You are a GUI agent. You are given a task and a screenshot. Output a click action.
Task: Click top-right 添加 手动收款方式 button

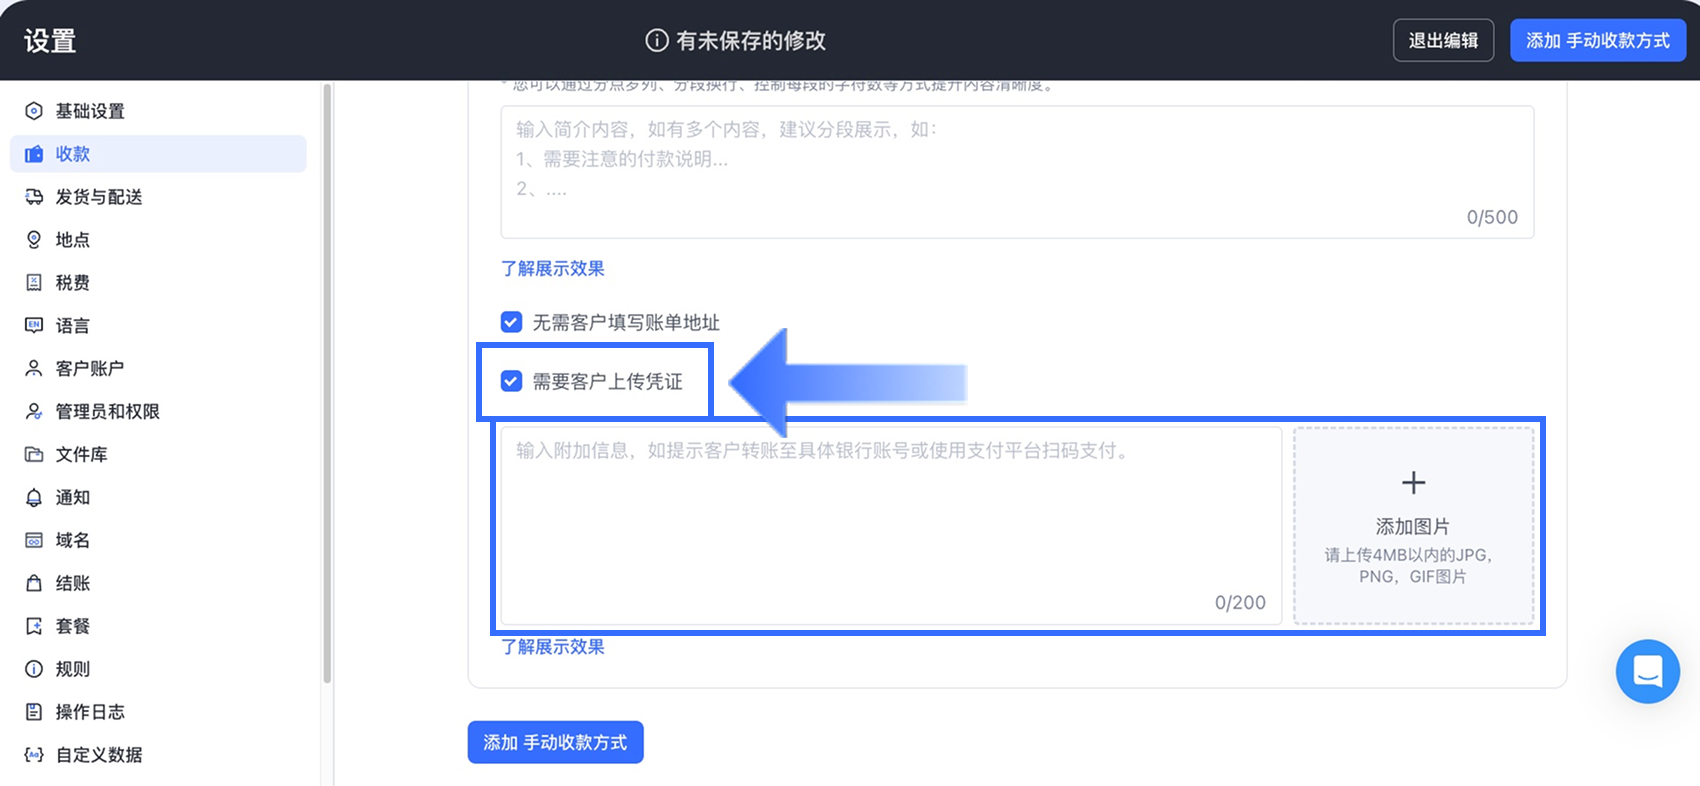coord(1597,41)
